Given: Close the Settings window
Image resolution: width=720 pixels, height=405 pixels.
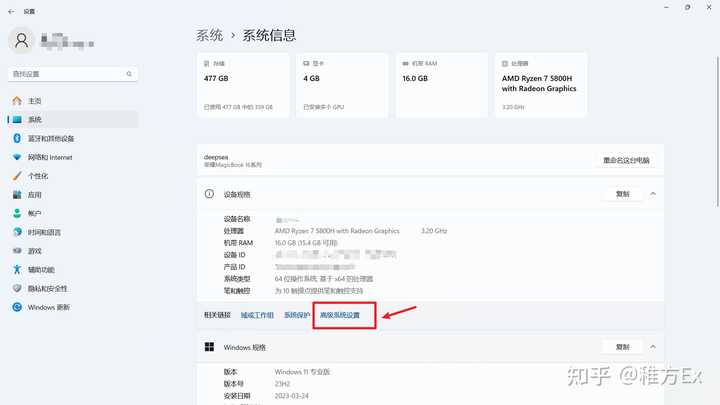Looking at the screenshot, I should tap(709, 7).
